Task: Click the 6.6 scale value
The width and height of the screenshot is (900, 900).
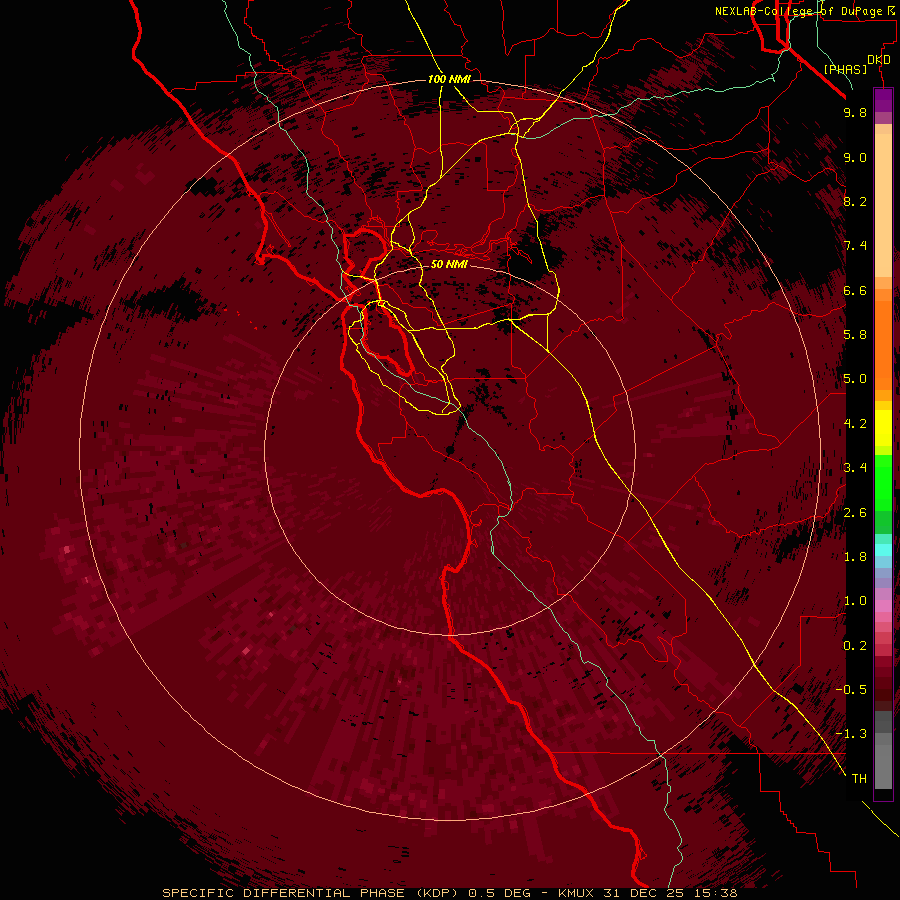Action: pos(855,290)
